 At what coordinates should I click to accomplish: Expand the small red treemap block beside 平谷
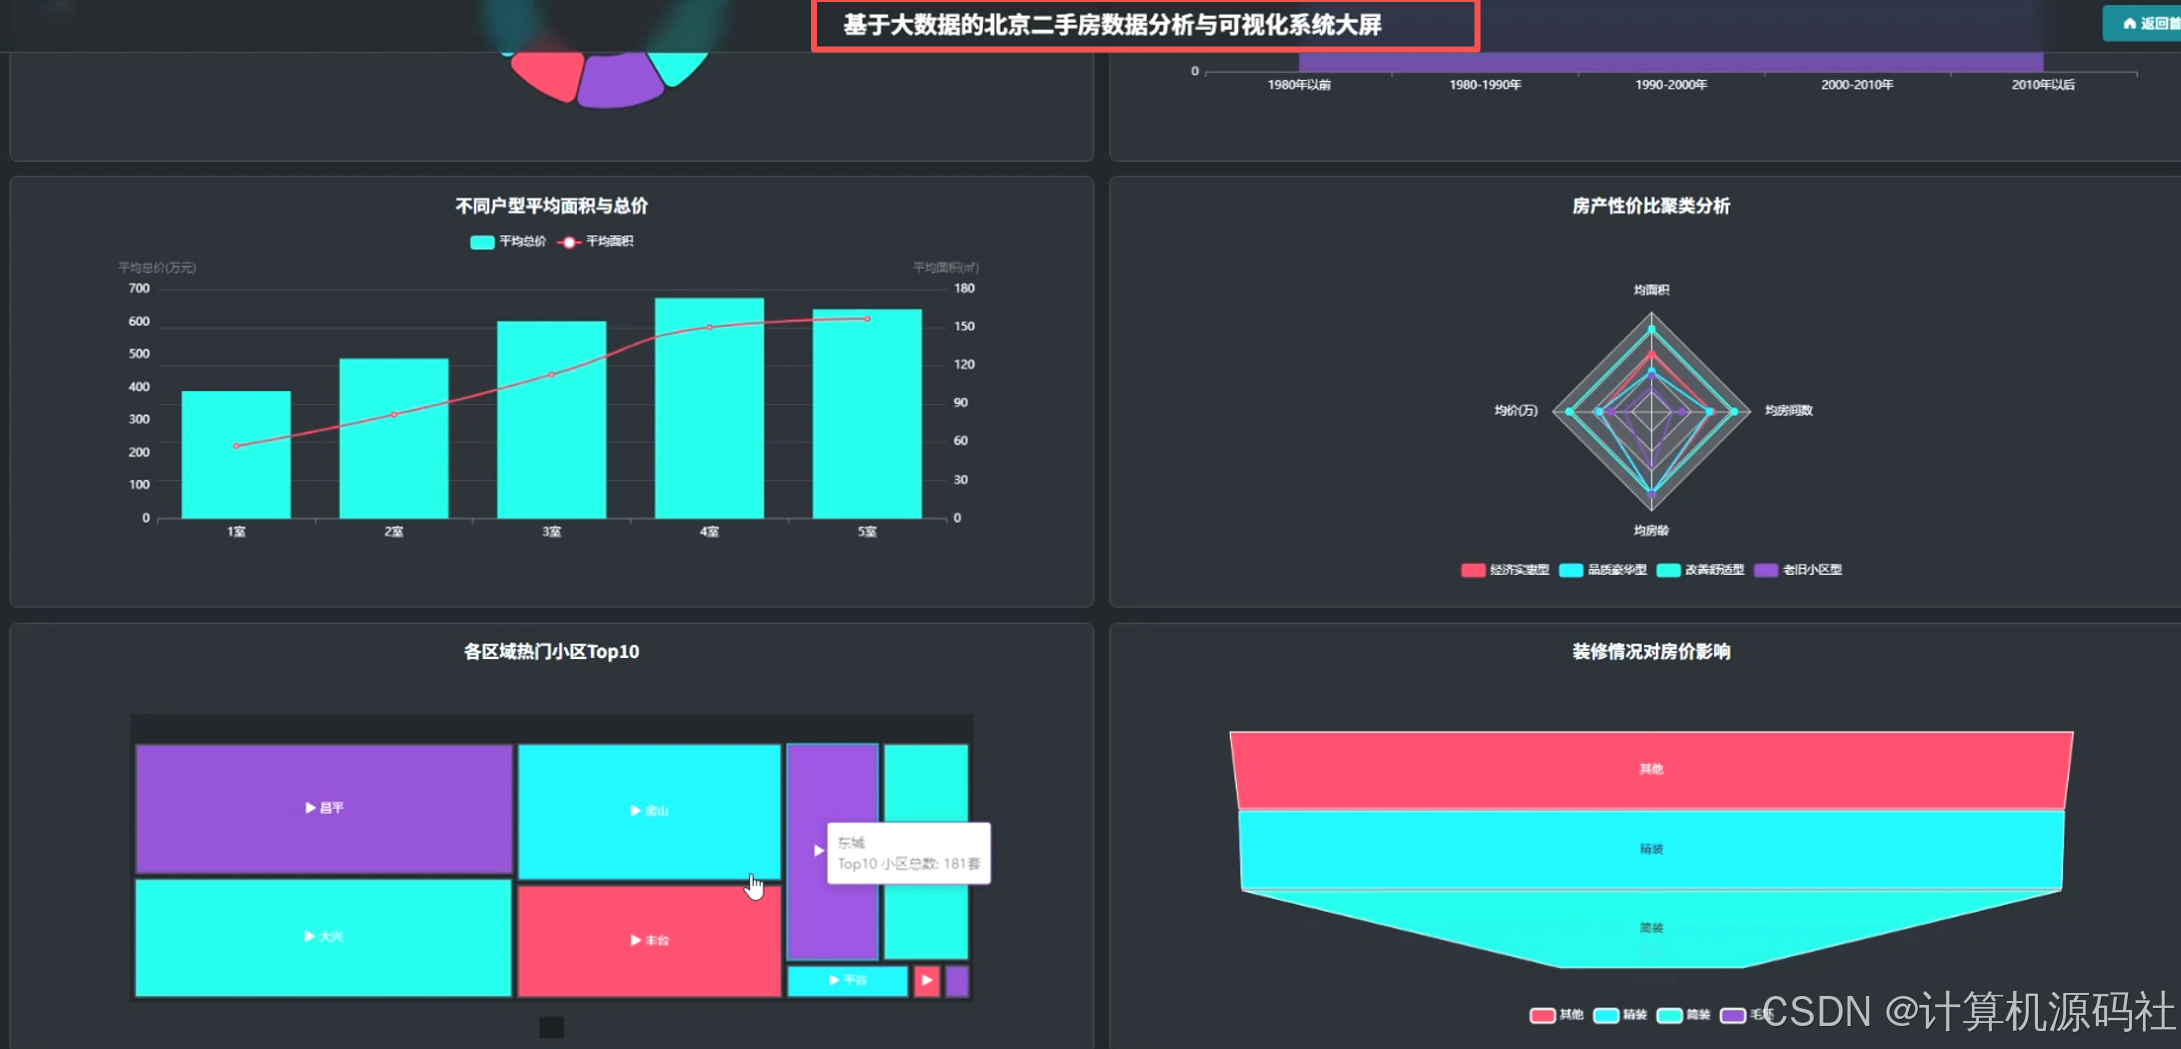point(927,981)
